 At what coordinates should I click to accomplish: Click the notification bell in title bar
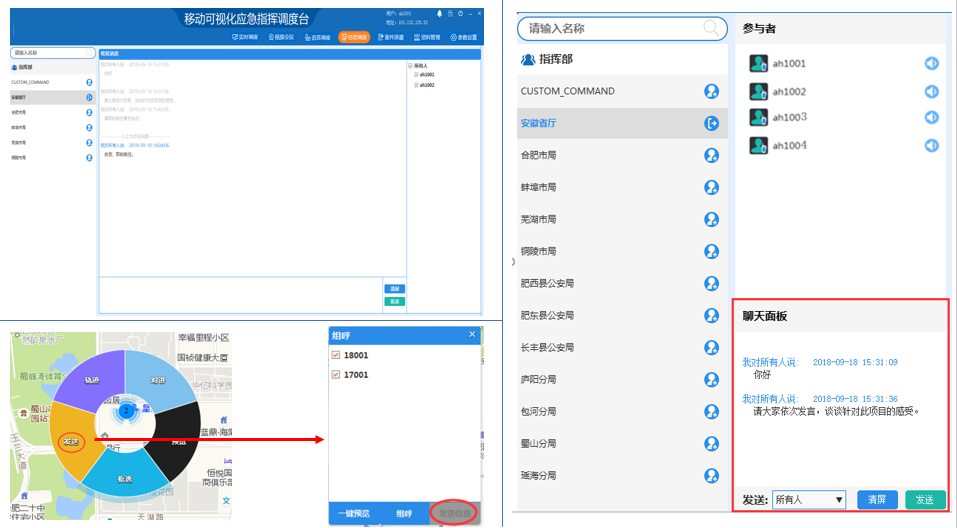coord(438,13)
